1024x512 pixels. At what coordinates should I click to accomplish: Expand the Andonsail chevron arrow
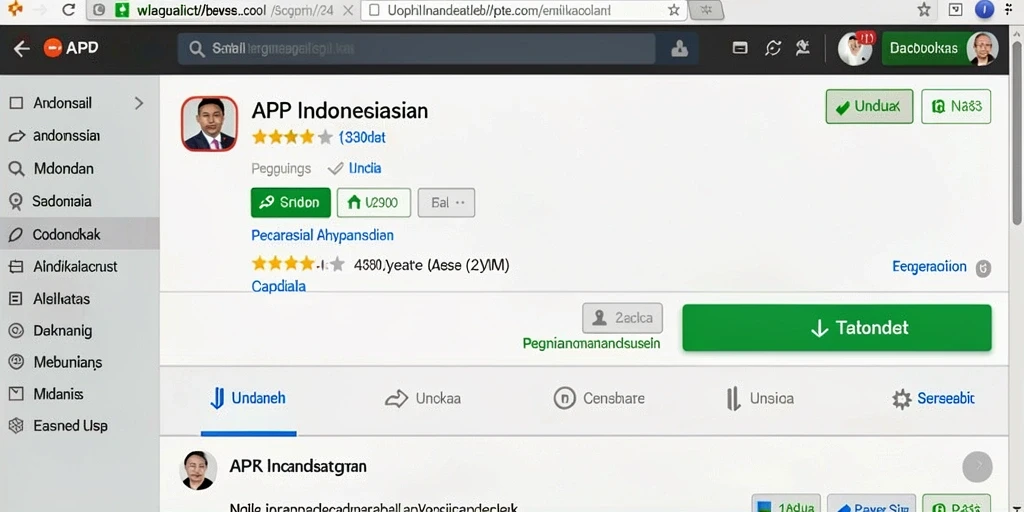pyautogui.click(x=138, y=103)
